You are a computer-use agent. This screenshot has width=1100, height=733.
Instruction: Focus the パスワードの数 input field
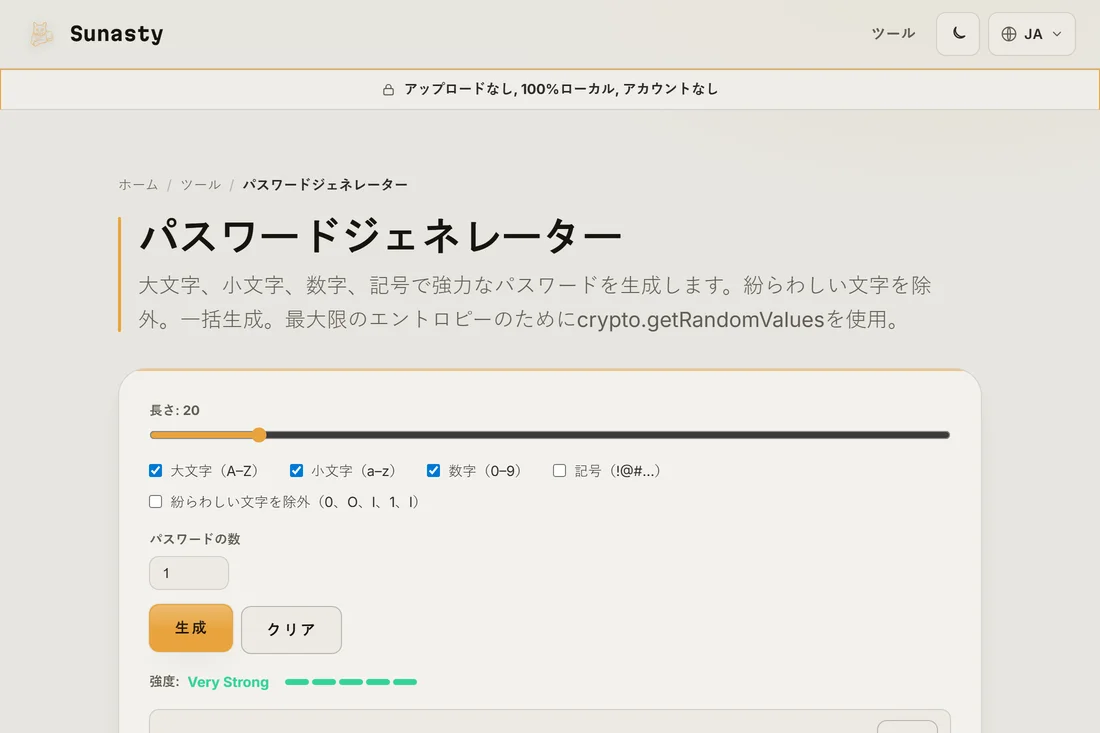point(189,573)
